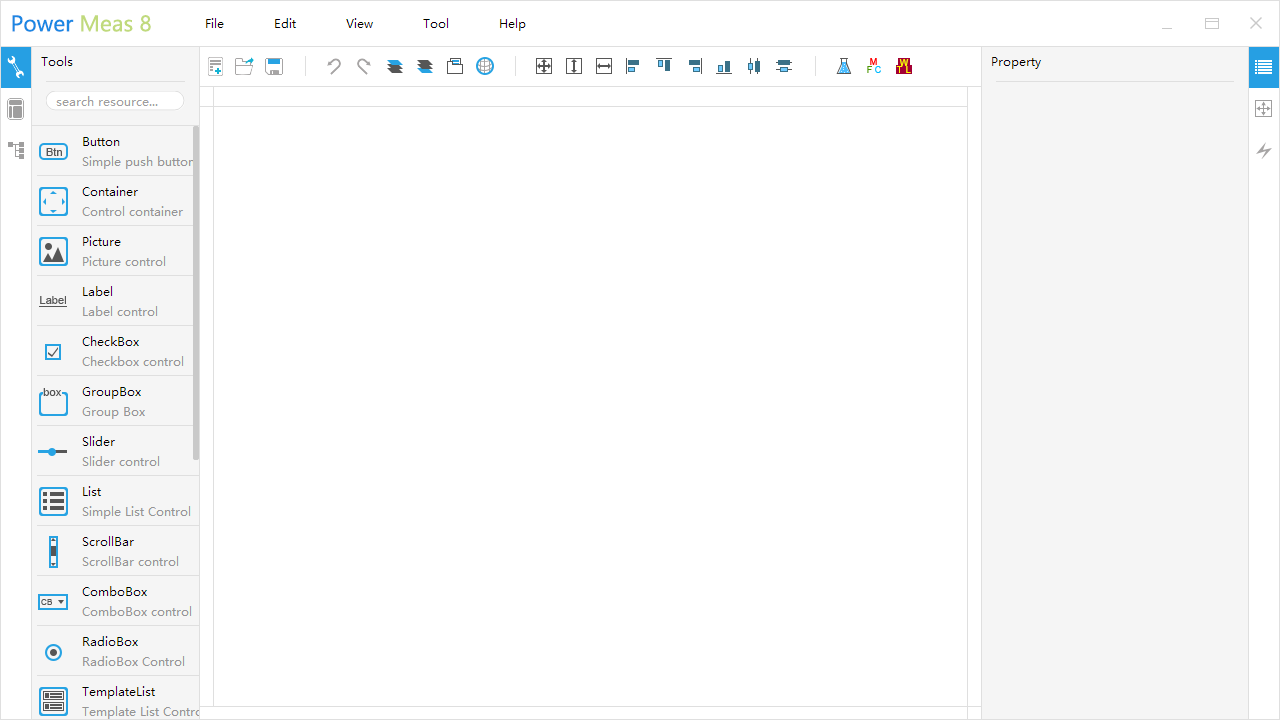Align selected controls to top

coord(664,66)
